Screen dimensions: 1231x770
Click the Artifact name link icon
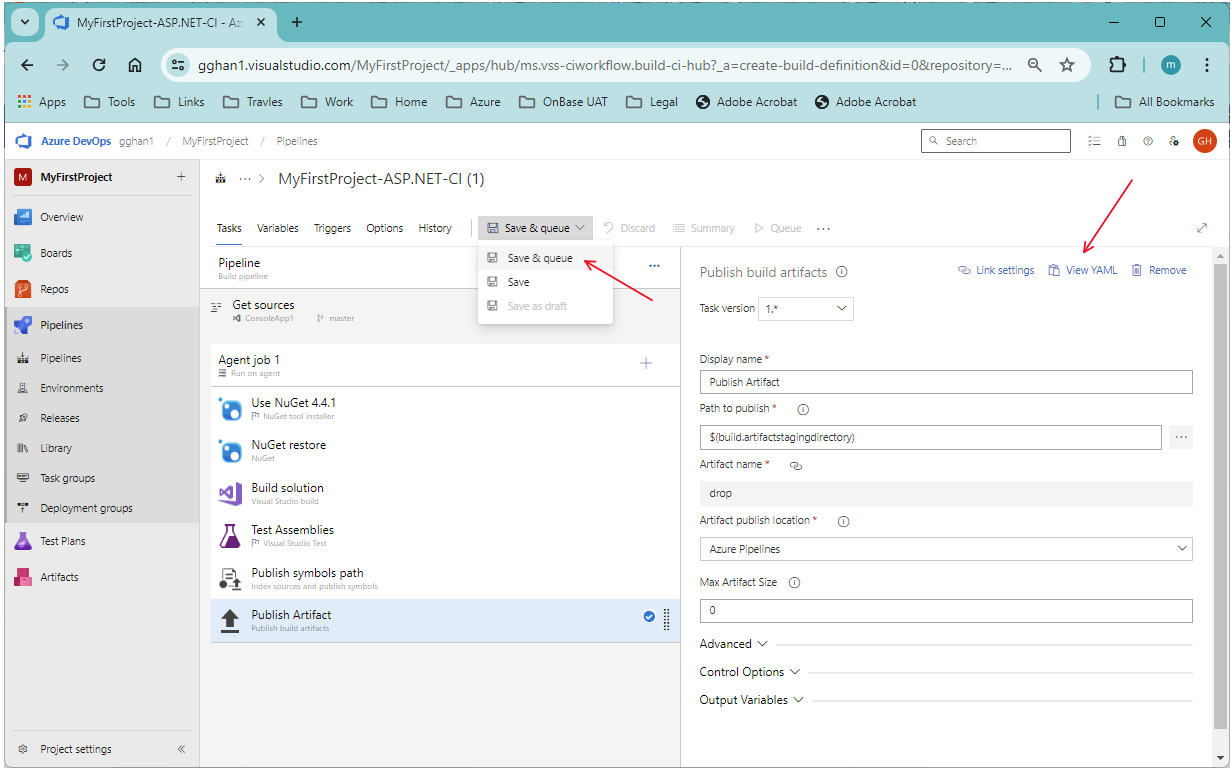(x=796, y=465)
